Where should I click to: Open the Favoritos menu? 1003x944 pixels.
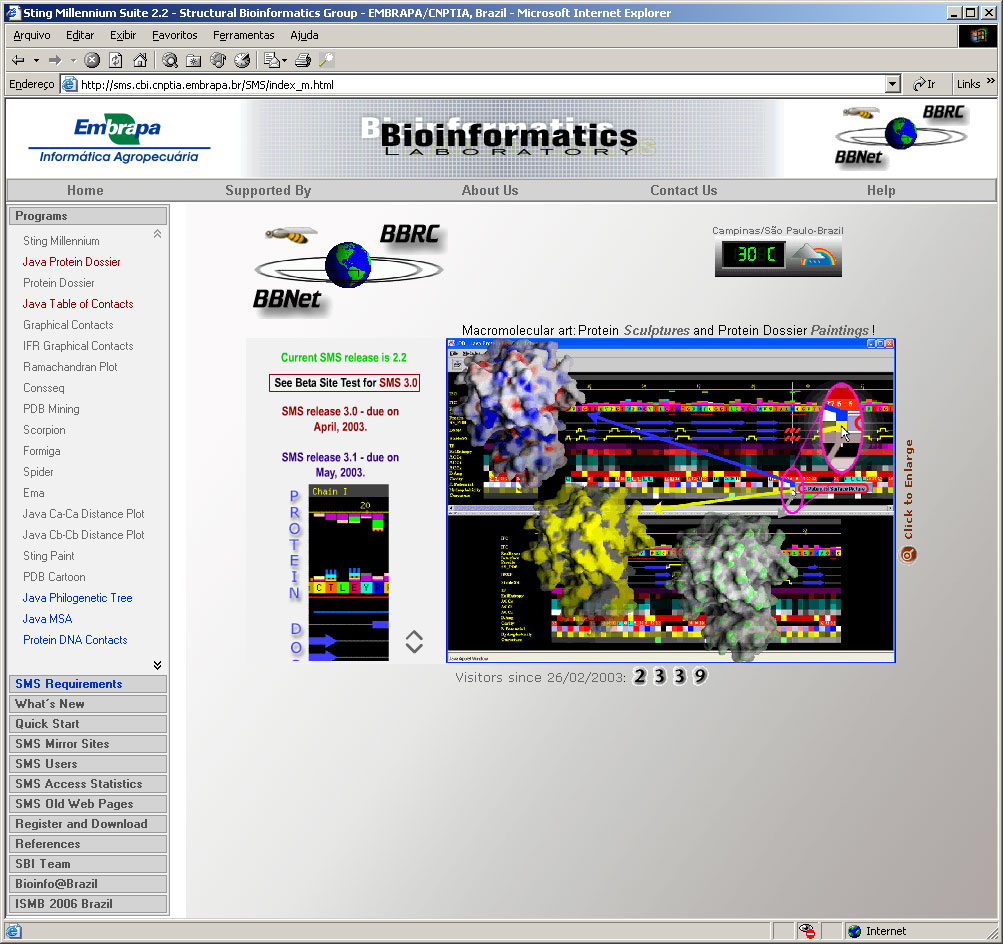click(175, 35)
